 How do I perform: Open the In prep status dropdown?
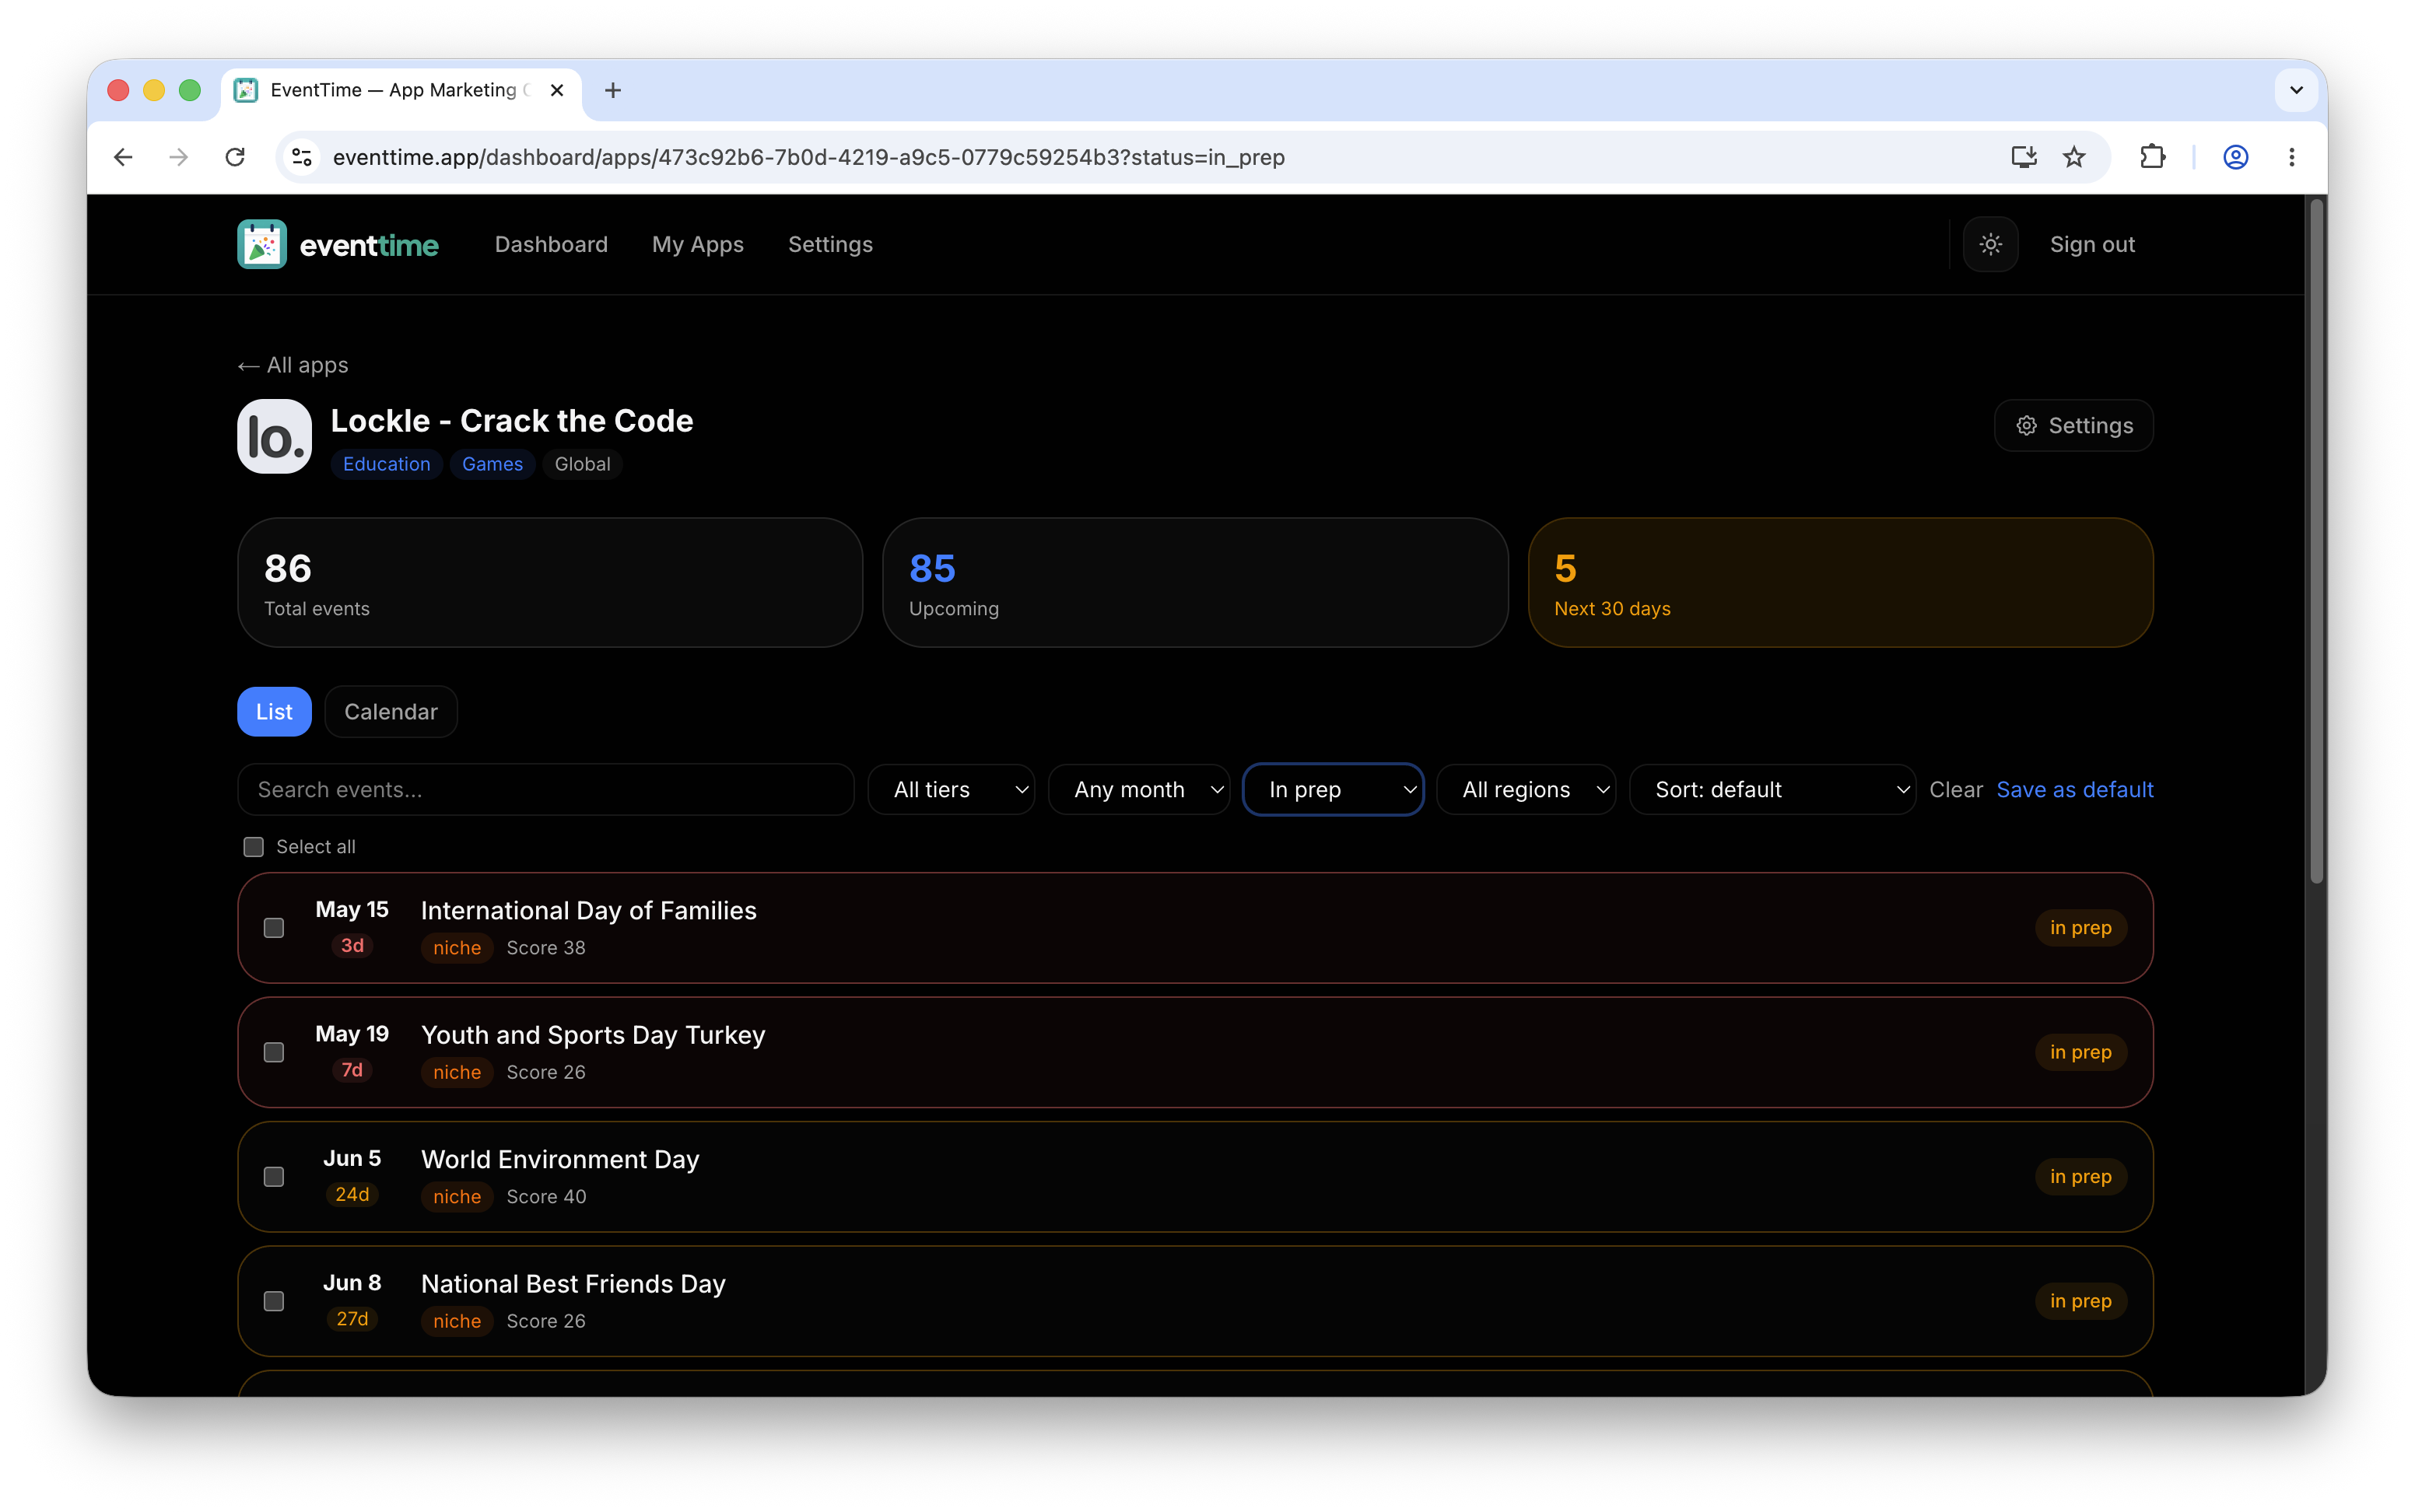(x=1333, y=790)
